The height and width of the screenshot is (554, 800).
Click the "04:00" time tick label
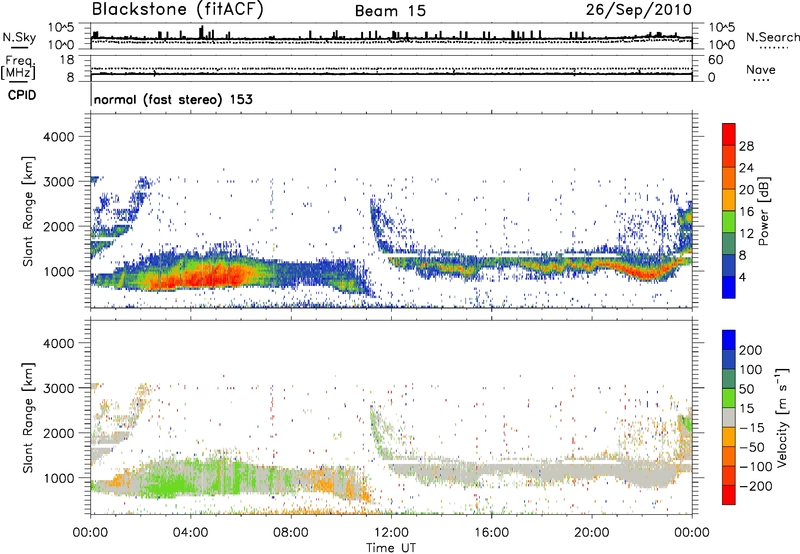[190, 533]
